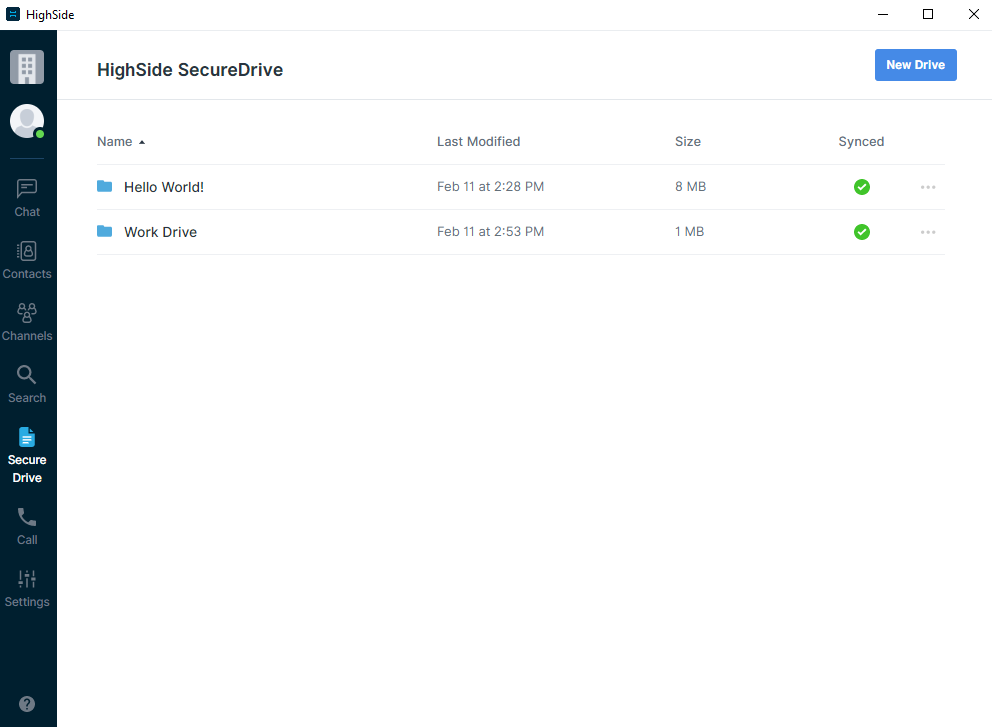Sort by Last Modified column header
The image size is (992, 727).
click(478, 142)
